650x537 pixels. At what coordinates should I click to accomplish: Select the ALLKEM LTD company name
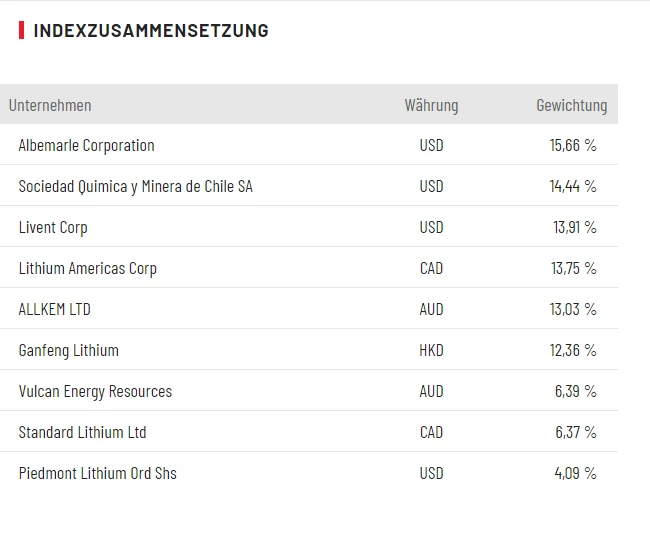pyautogui.click(x=54, y=309)
